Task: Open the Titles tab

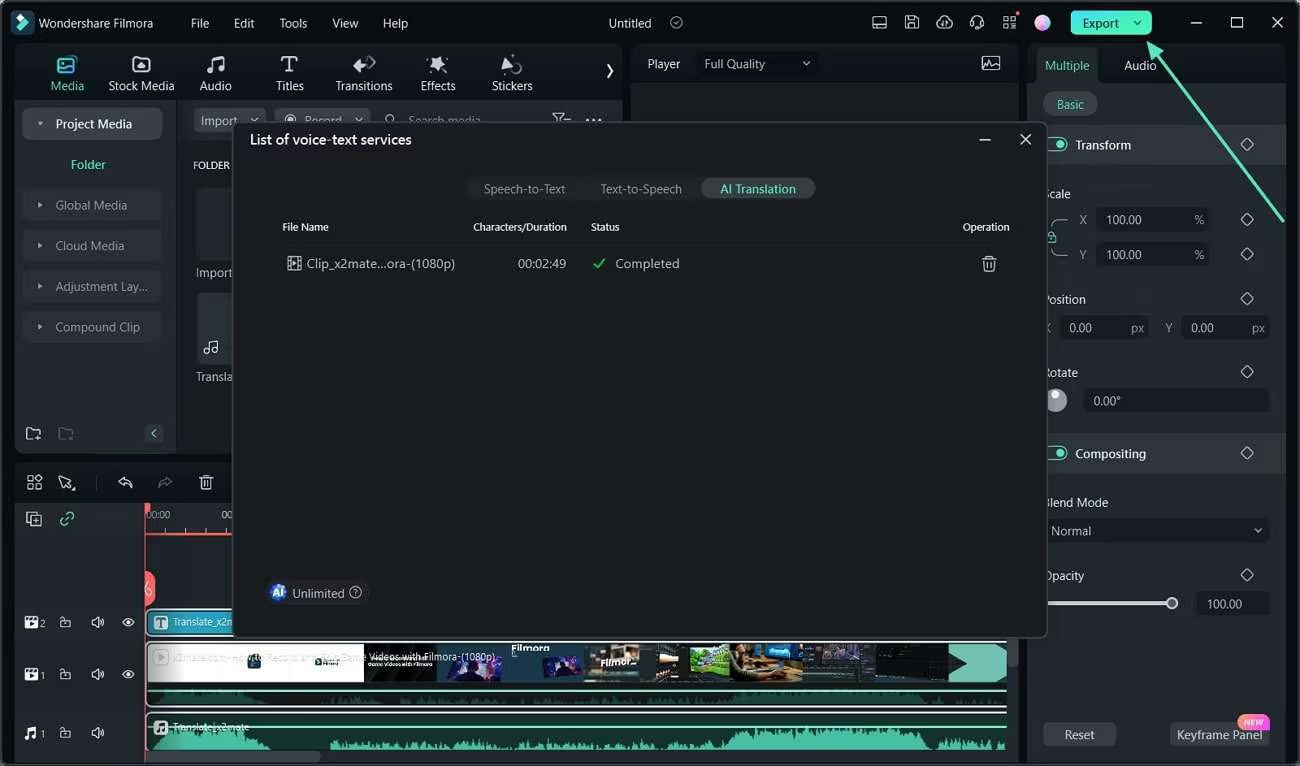Action: point(289,74)
